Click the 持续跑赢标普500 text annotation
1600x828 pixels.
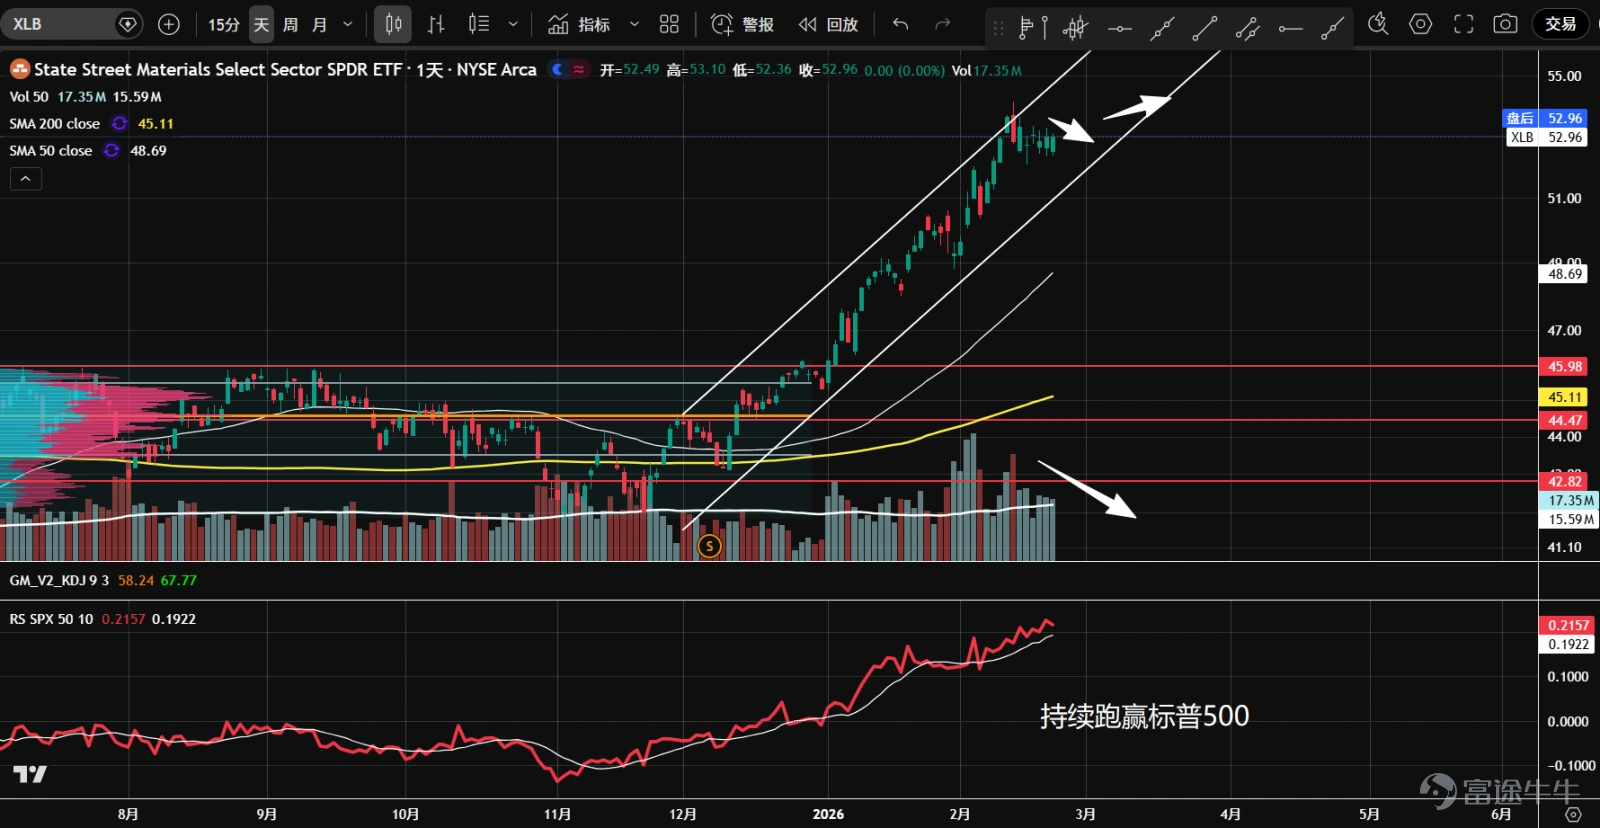click(x=1144, y=716)
